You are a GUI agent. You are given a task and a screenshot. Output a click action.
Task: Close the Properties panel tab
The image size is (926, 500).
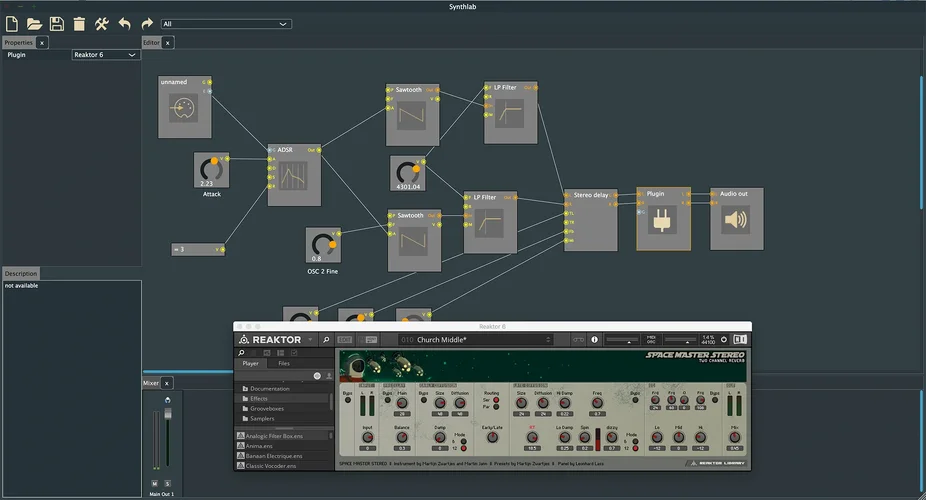coord(42,43)
